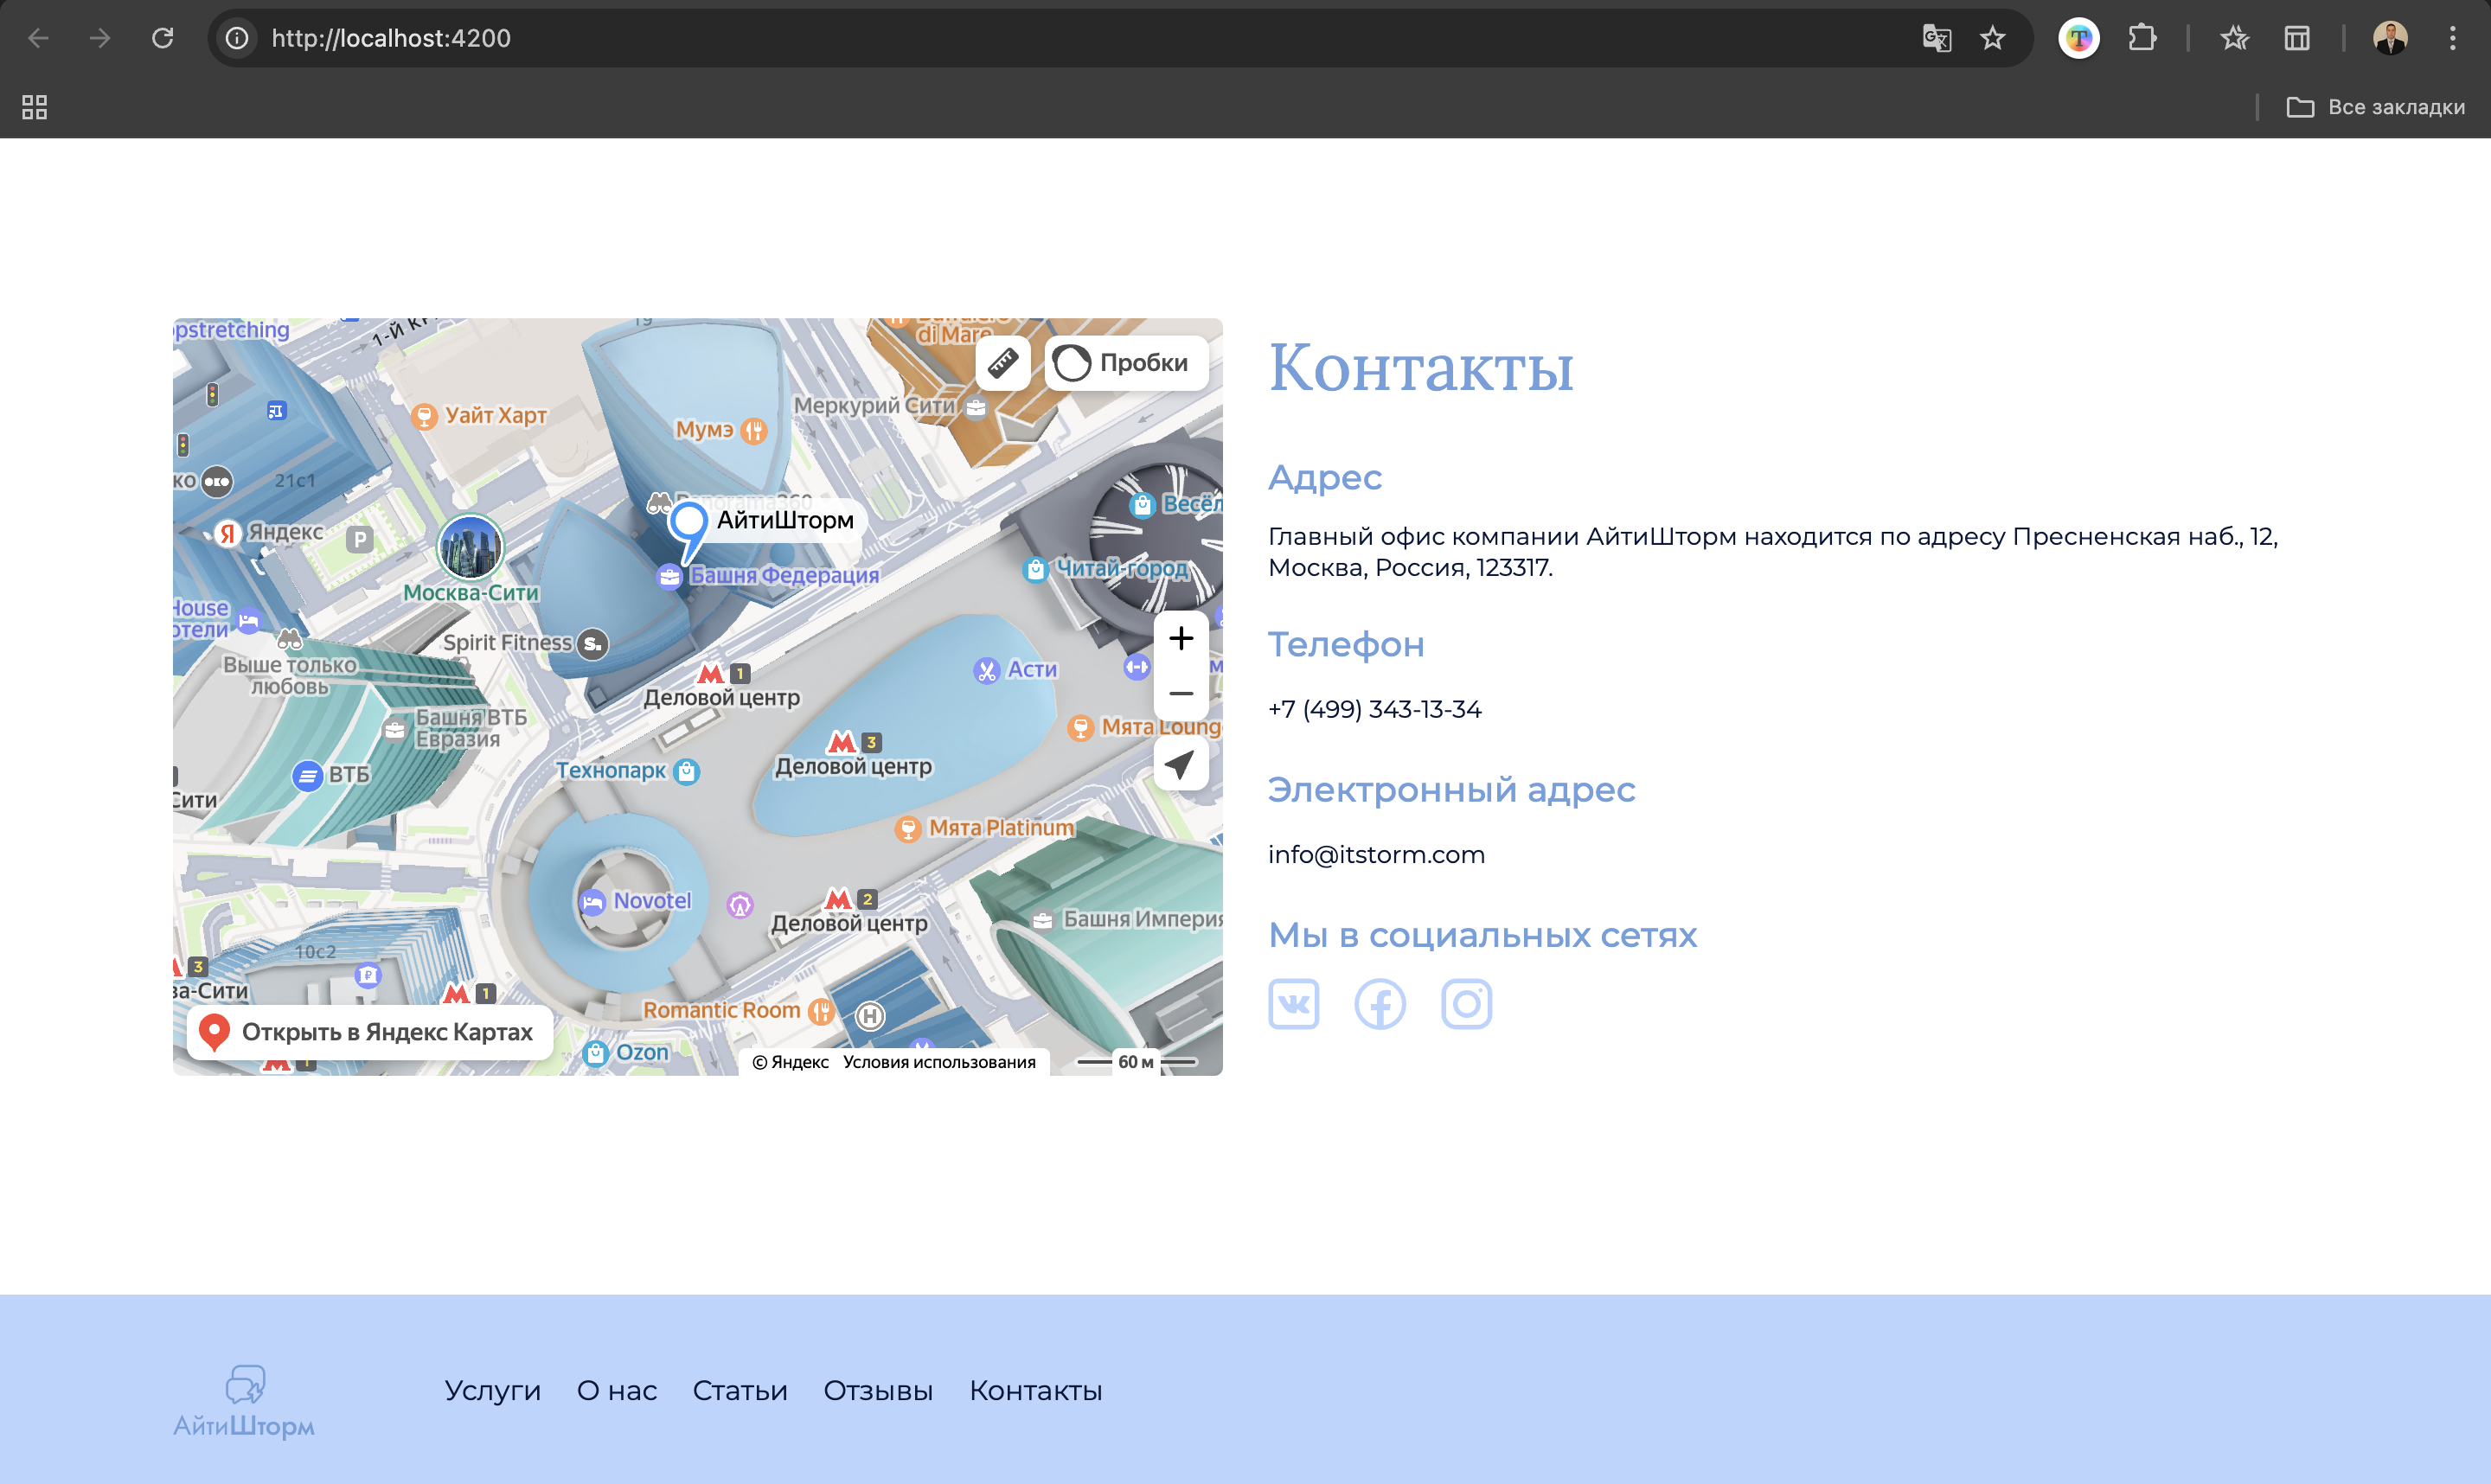Open the Instagram social icon
Viewport: 2491px width, 1484px height.
click(x=1466, y=1003)
